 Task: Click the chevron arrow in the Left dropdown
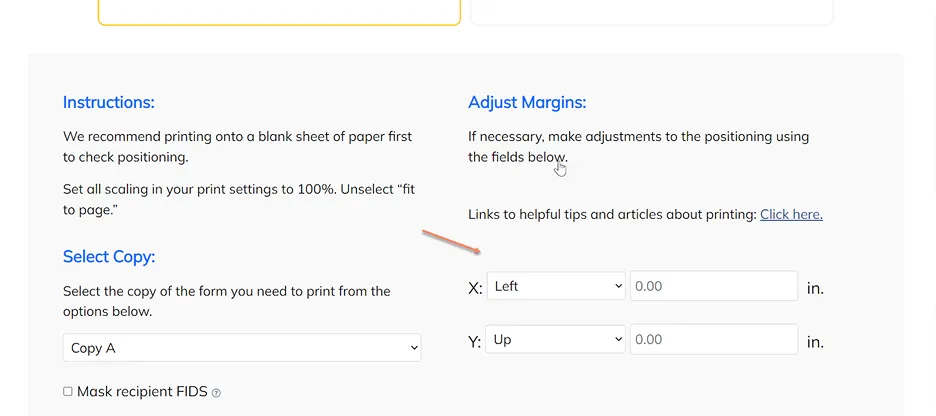pyautogui.click(x=618, y=286)
